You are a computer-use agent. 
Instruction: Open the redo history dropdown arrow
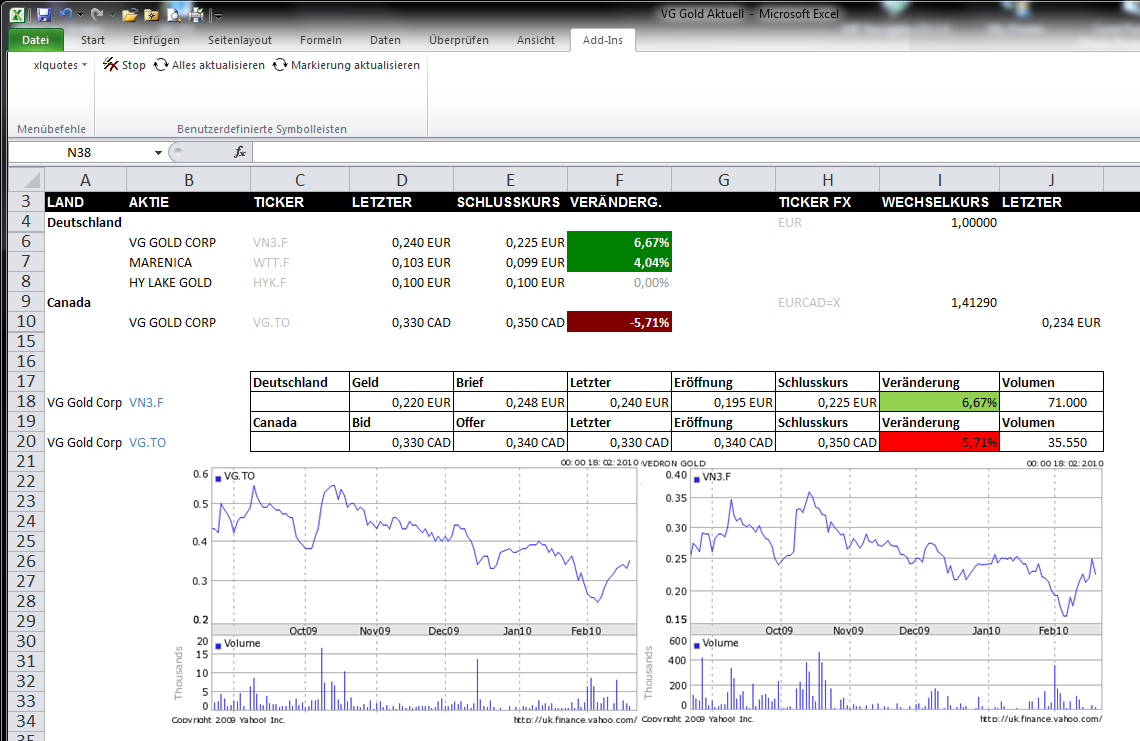click(111, 15)
